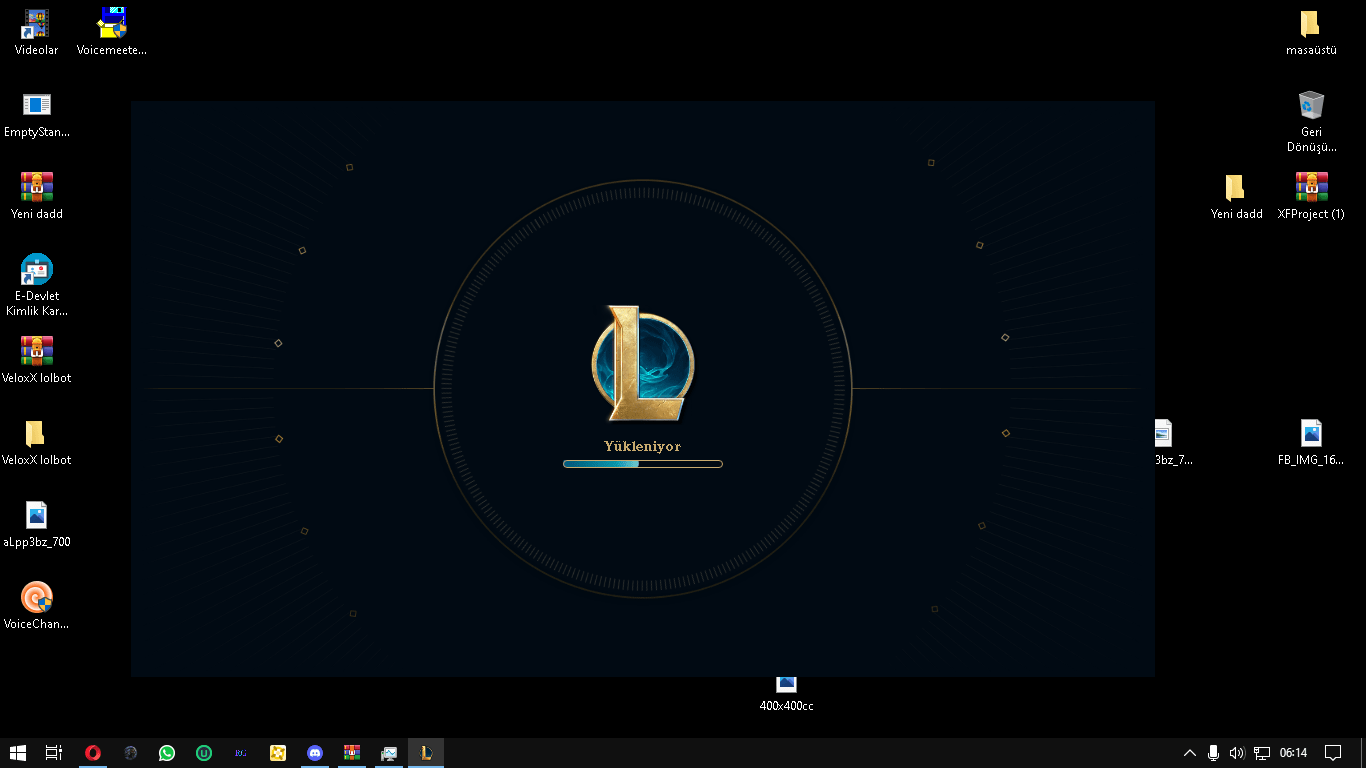Click the green U taskbar icon
1366x768 pixels.
coord(204,753)
